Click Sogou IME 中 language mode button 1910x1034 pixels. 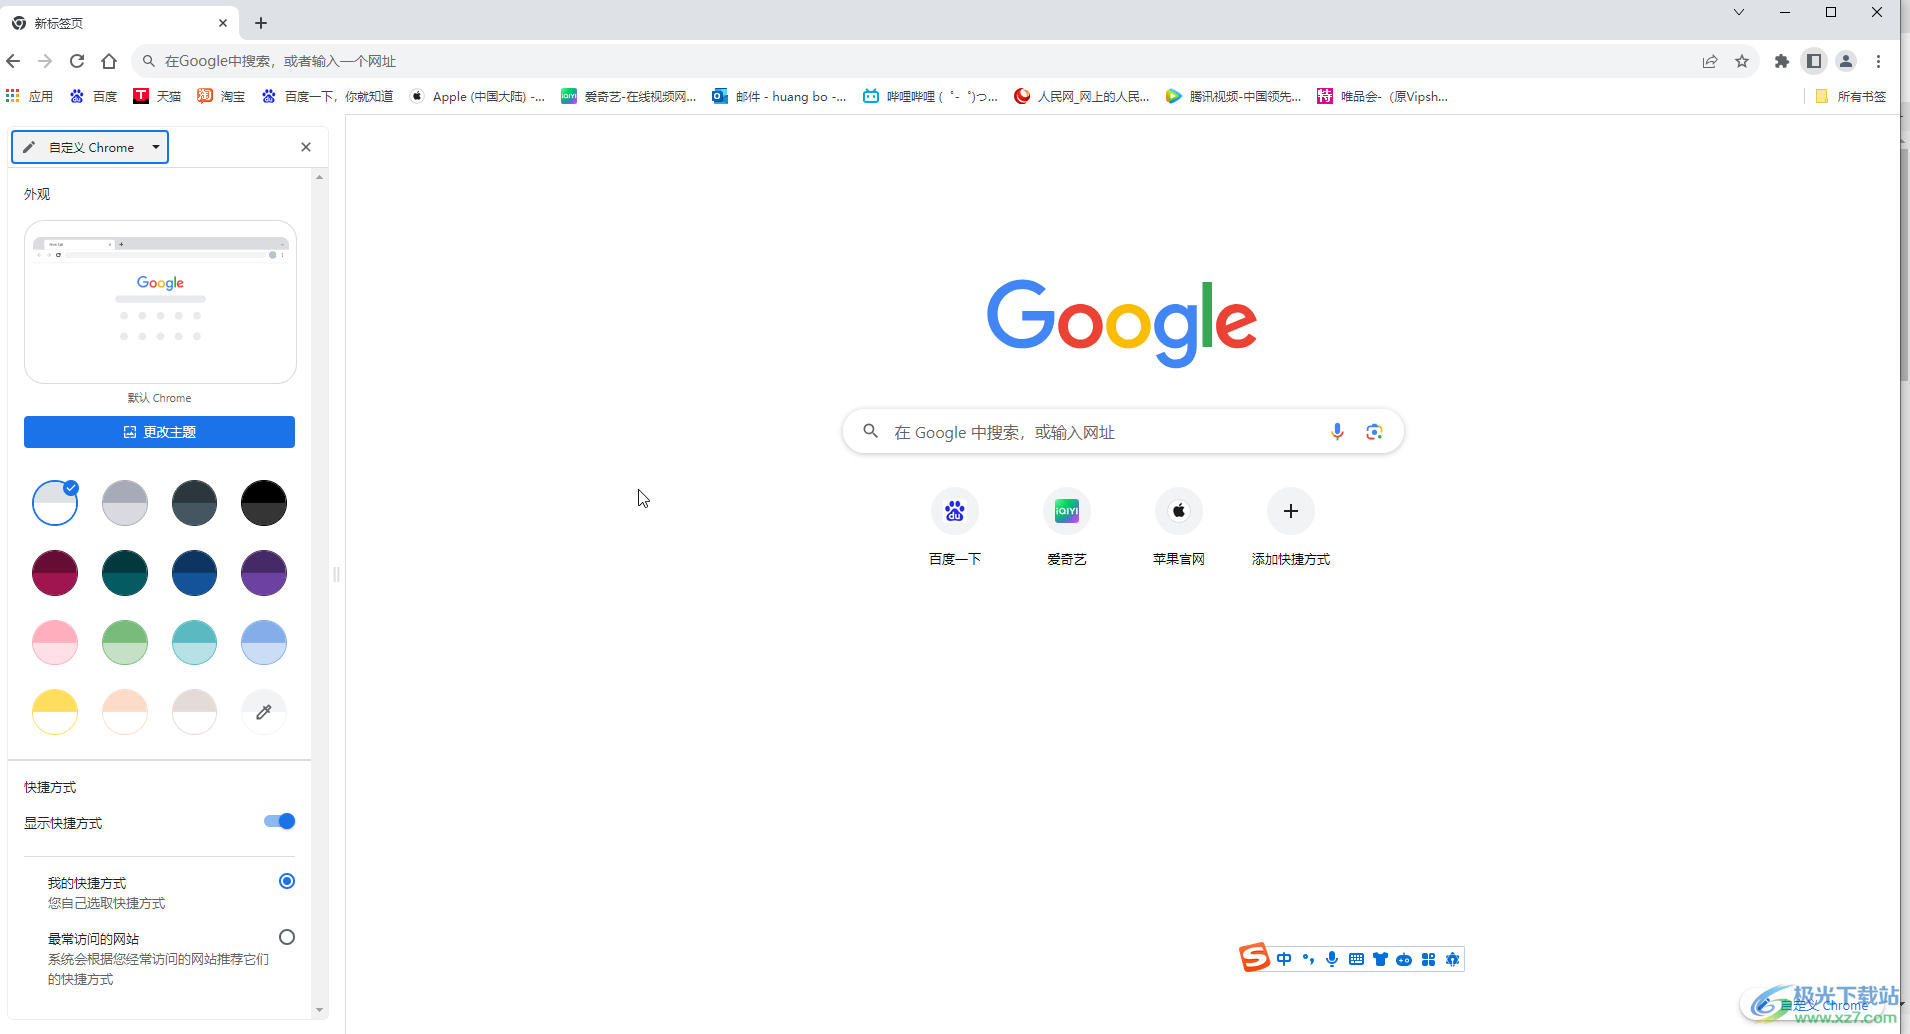tap(1284, 959)
